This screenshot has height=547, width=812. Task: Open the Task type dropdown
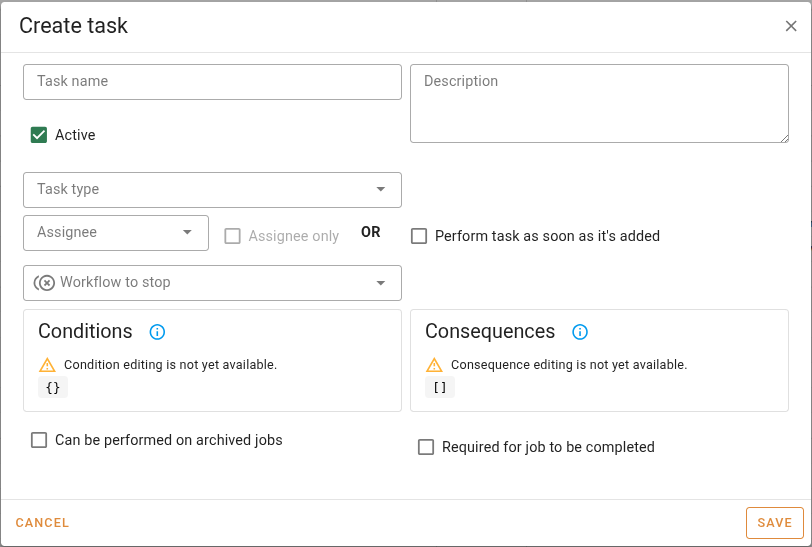[212, 190]
